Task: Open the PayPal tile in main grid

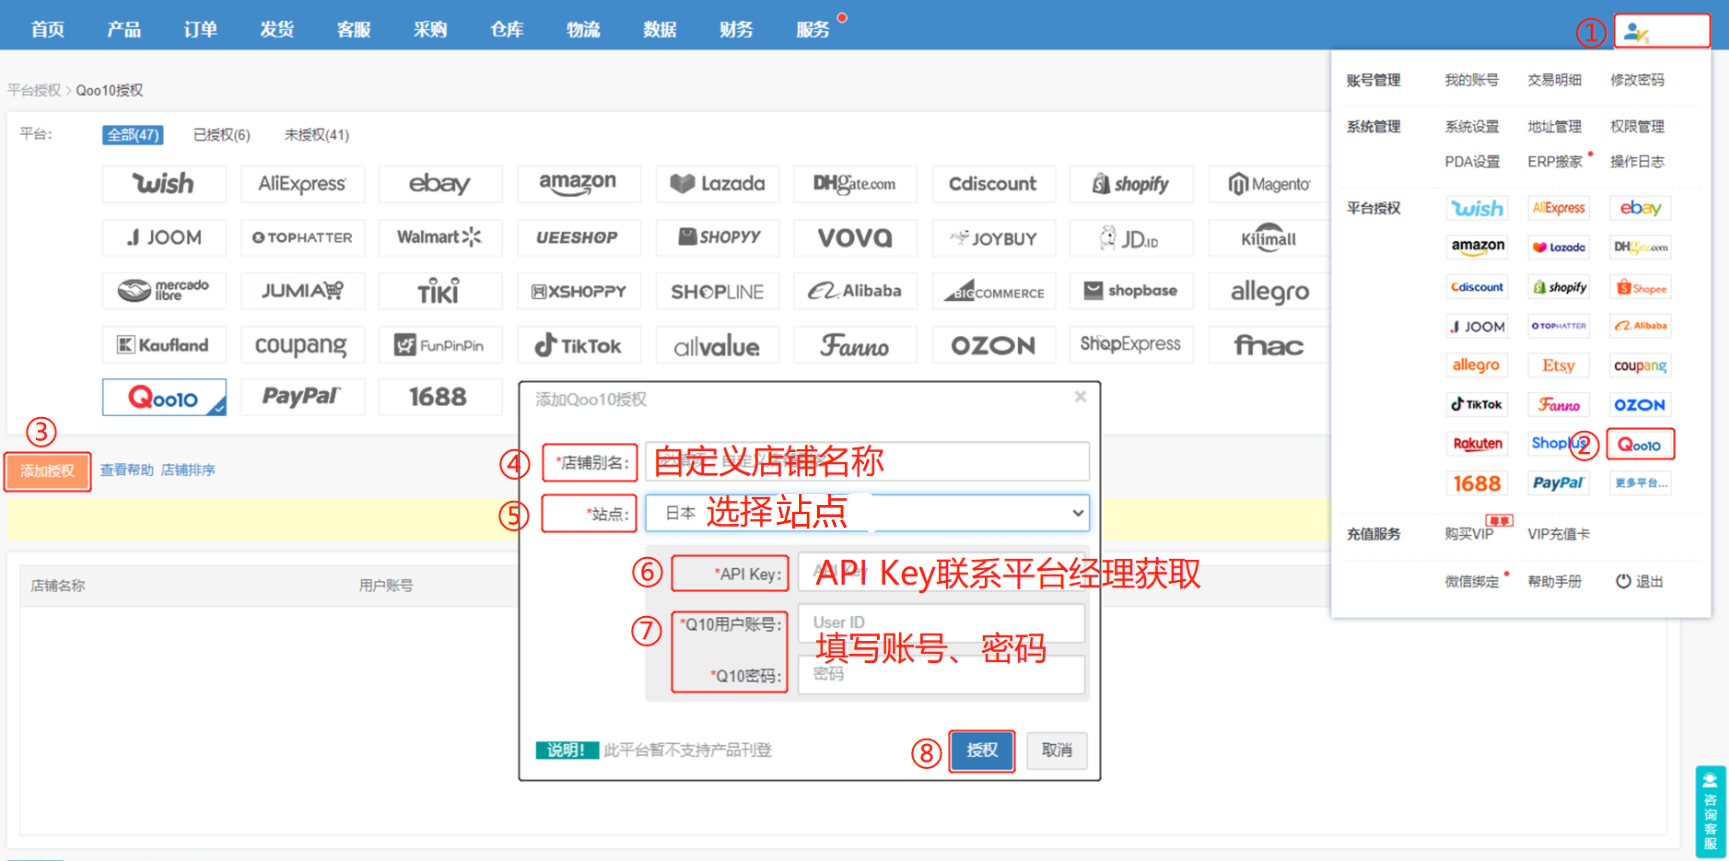Action: 302,397
